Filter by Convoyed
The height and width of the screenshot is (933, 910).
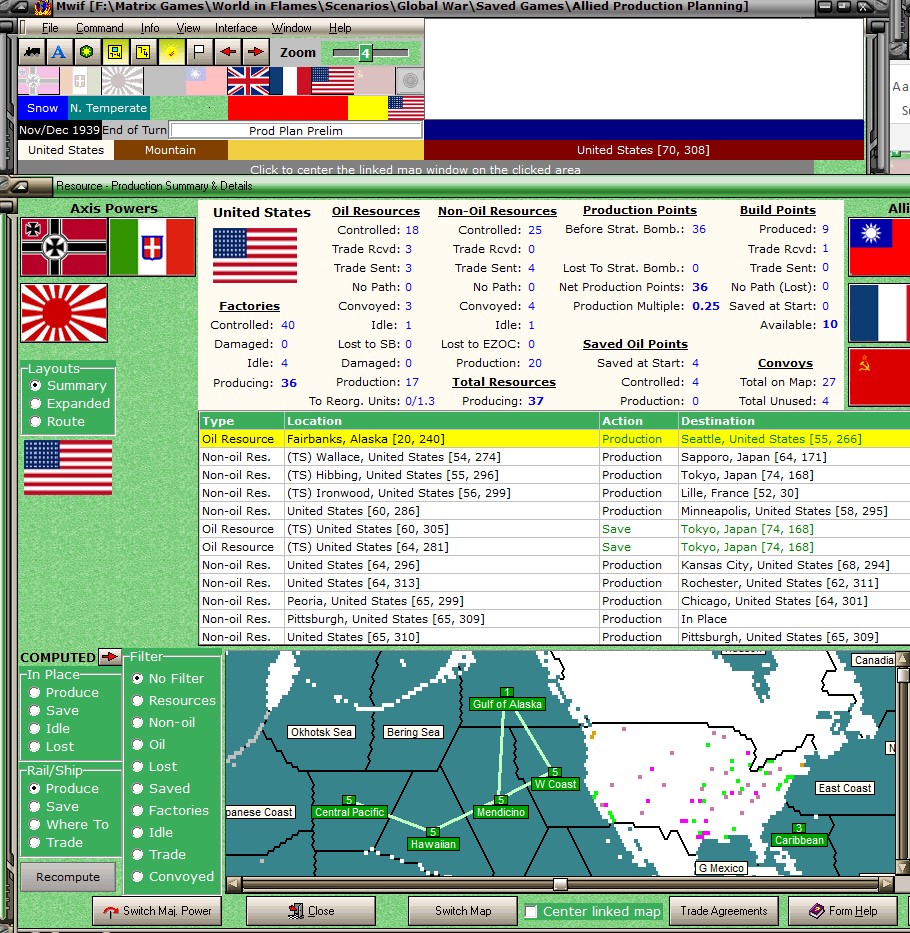(137, 876)
